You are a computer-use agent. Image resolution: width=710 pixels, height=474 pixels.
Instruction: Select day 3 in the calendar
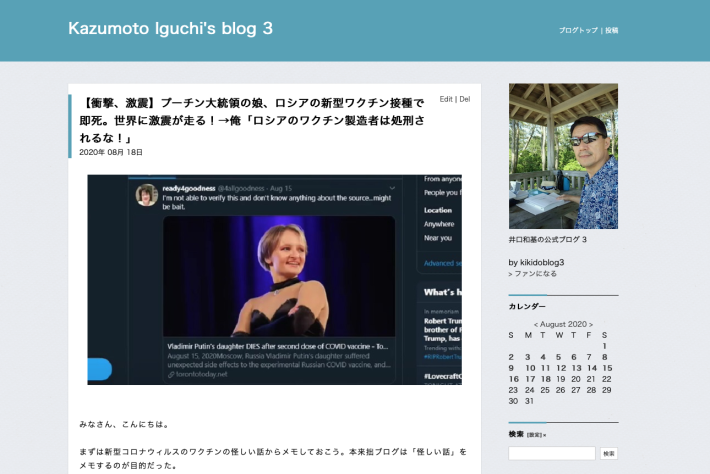[528, 357]
